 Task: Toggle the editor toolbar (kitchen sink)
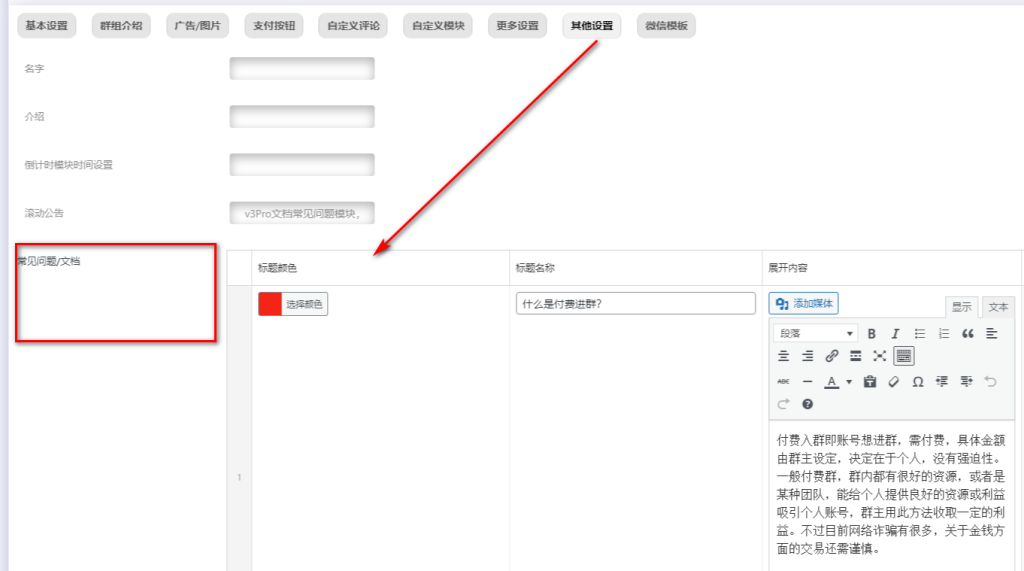coord(904,356)
